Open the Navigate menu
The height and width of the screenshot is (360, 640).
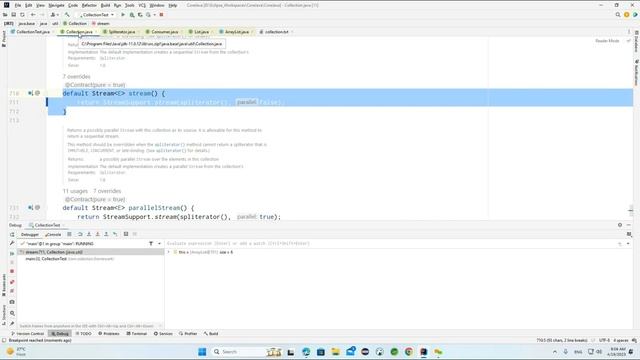(x=56, y=5)
